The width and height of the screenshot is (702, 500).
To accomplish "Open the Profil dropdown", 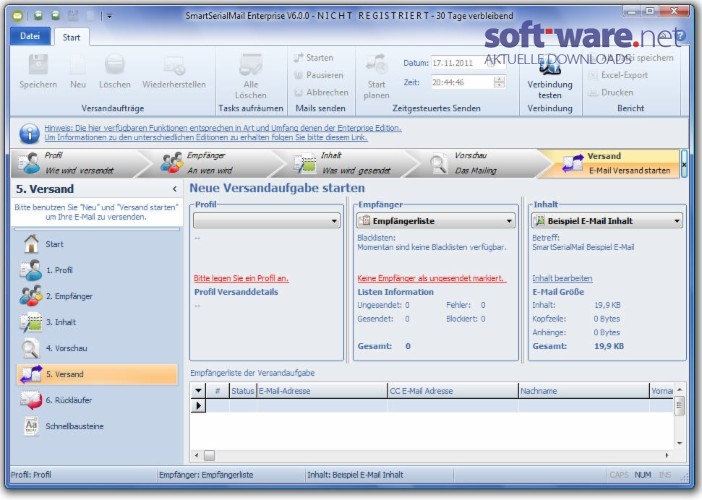I will pos(267,221).
